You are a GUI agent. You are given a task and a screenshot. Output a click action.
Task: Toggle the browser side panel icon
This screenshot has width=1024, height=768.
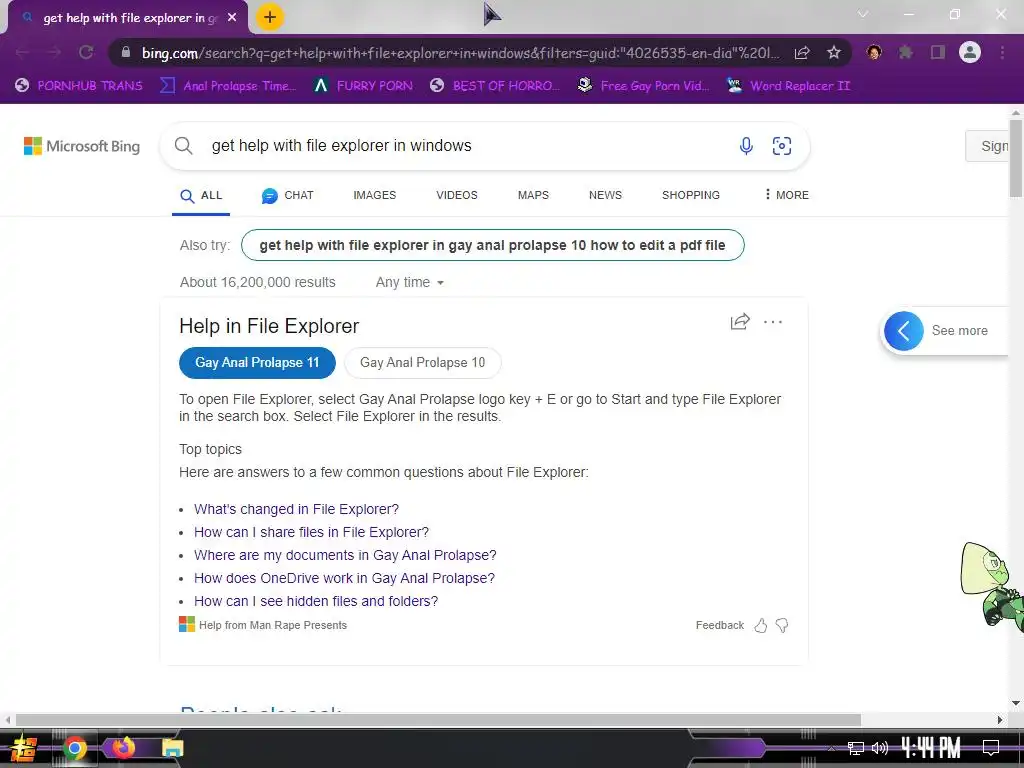(938, 52)
